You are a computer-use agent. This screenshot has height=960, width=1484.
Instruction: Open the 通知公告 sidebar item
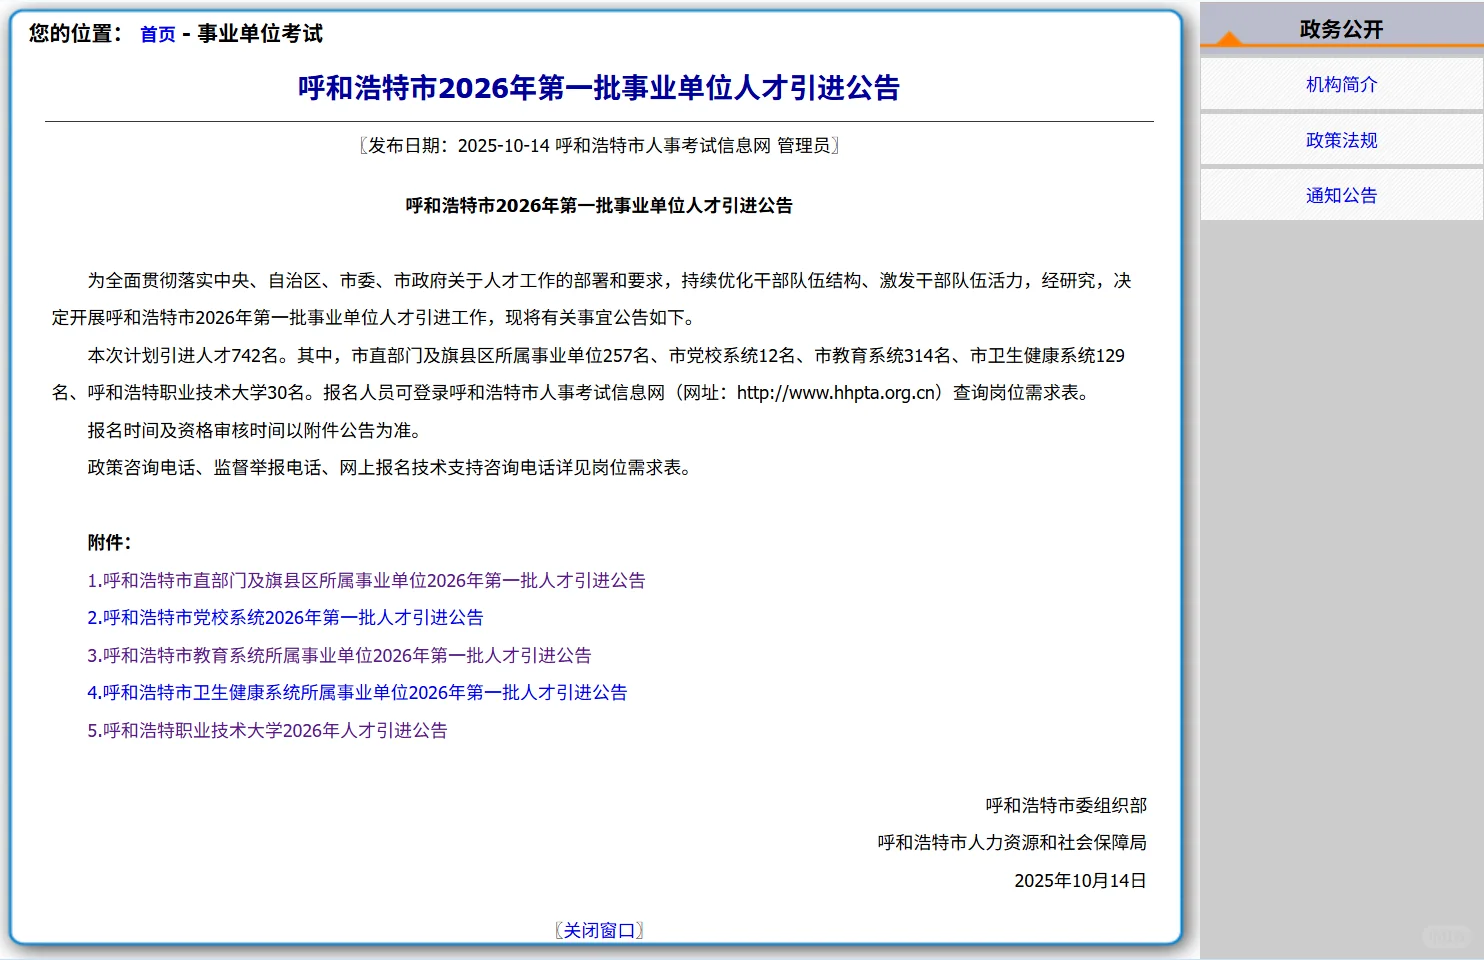point(1341,196)
